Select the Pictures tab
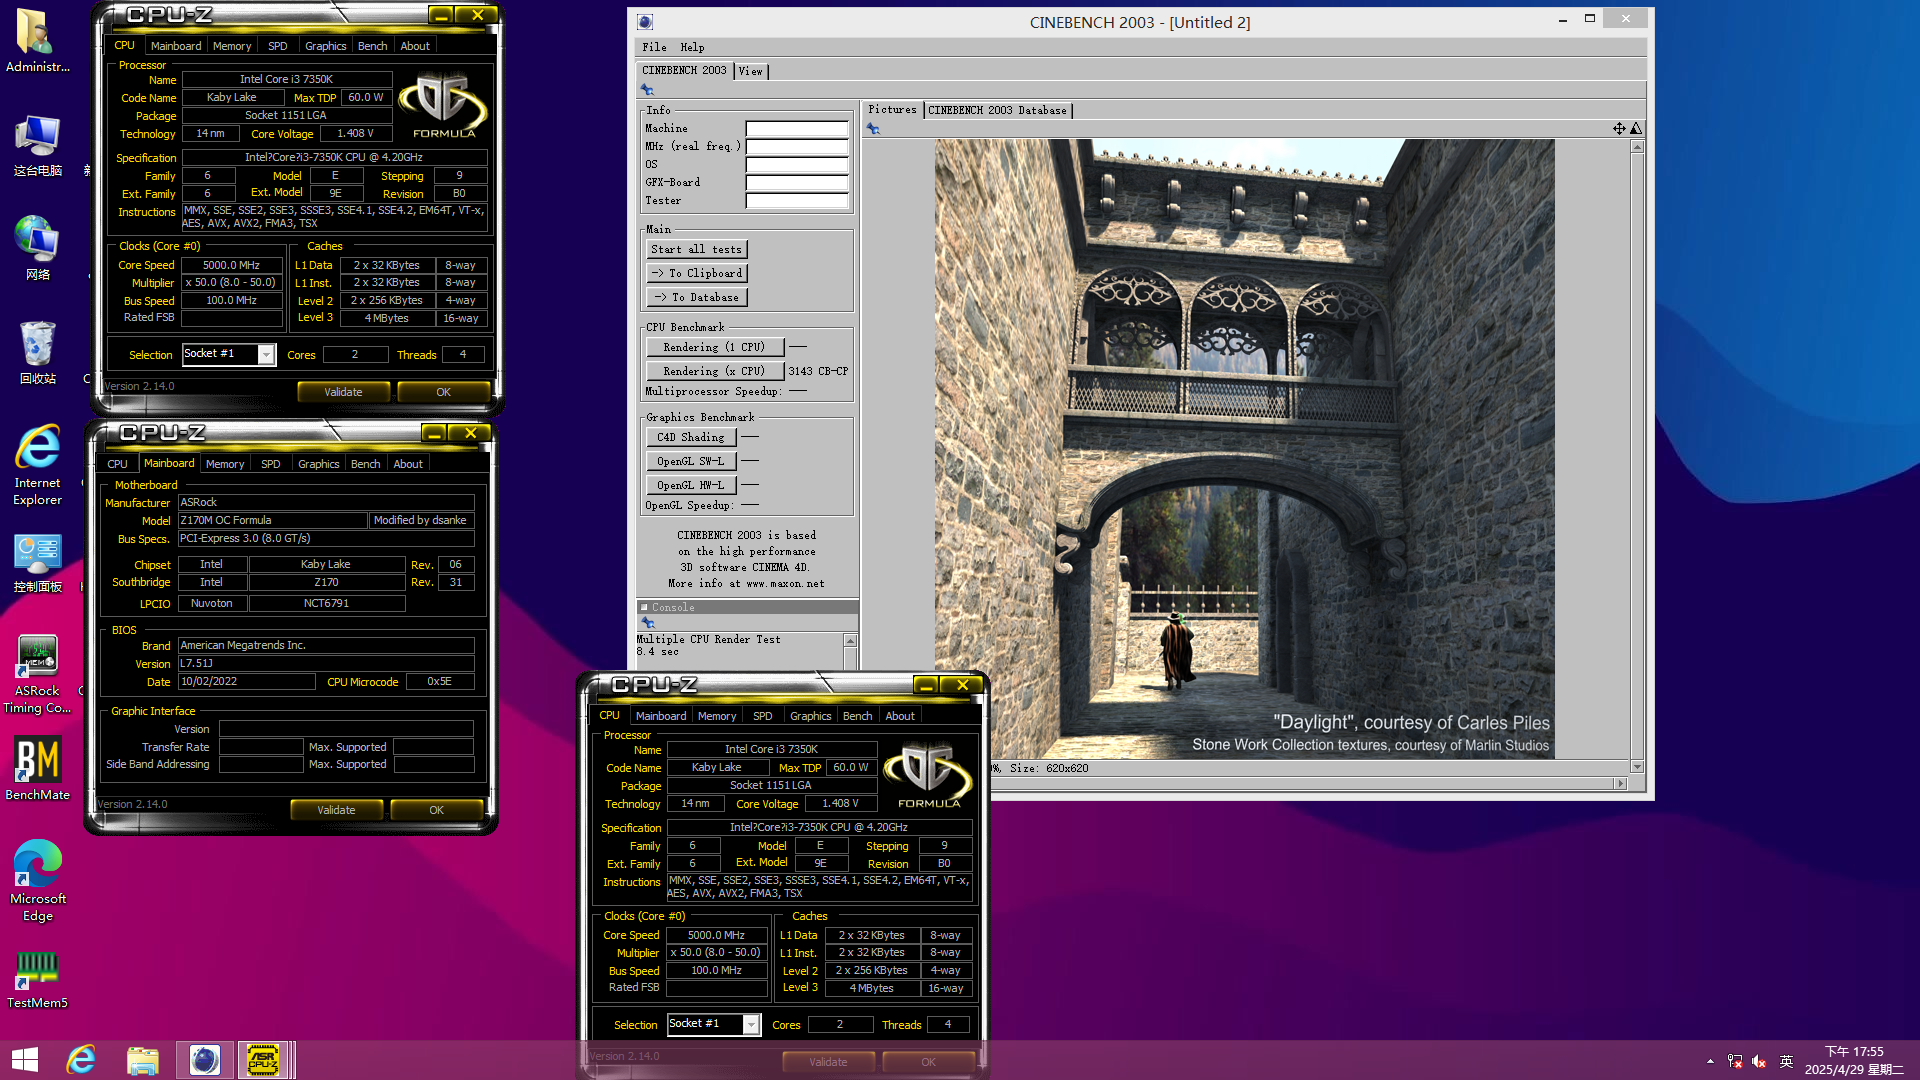The height and width of the screenshot is (1080, 1920). [892, 110]
